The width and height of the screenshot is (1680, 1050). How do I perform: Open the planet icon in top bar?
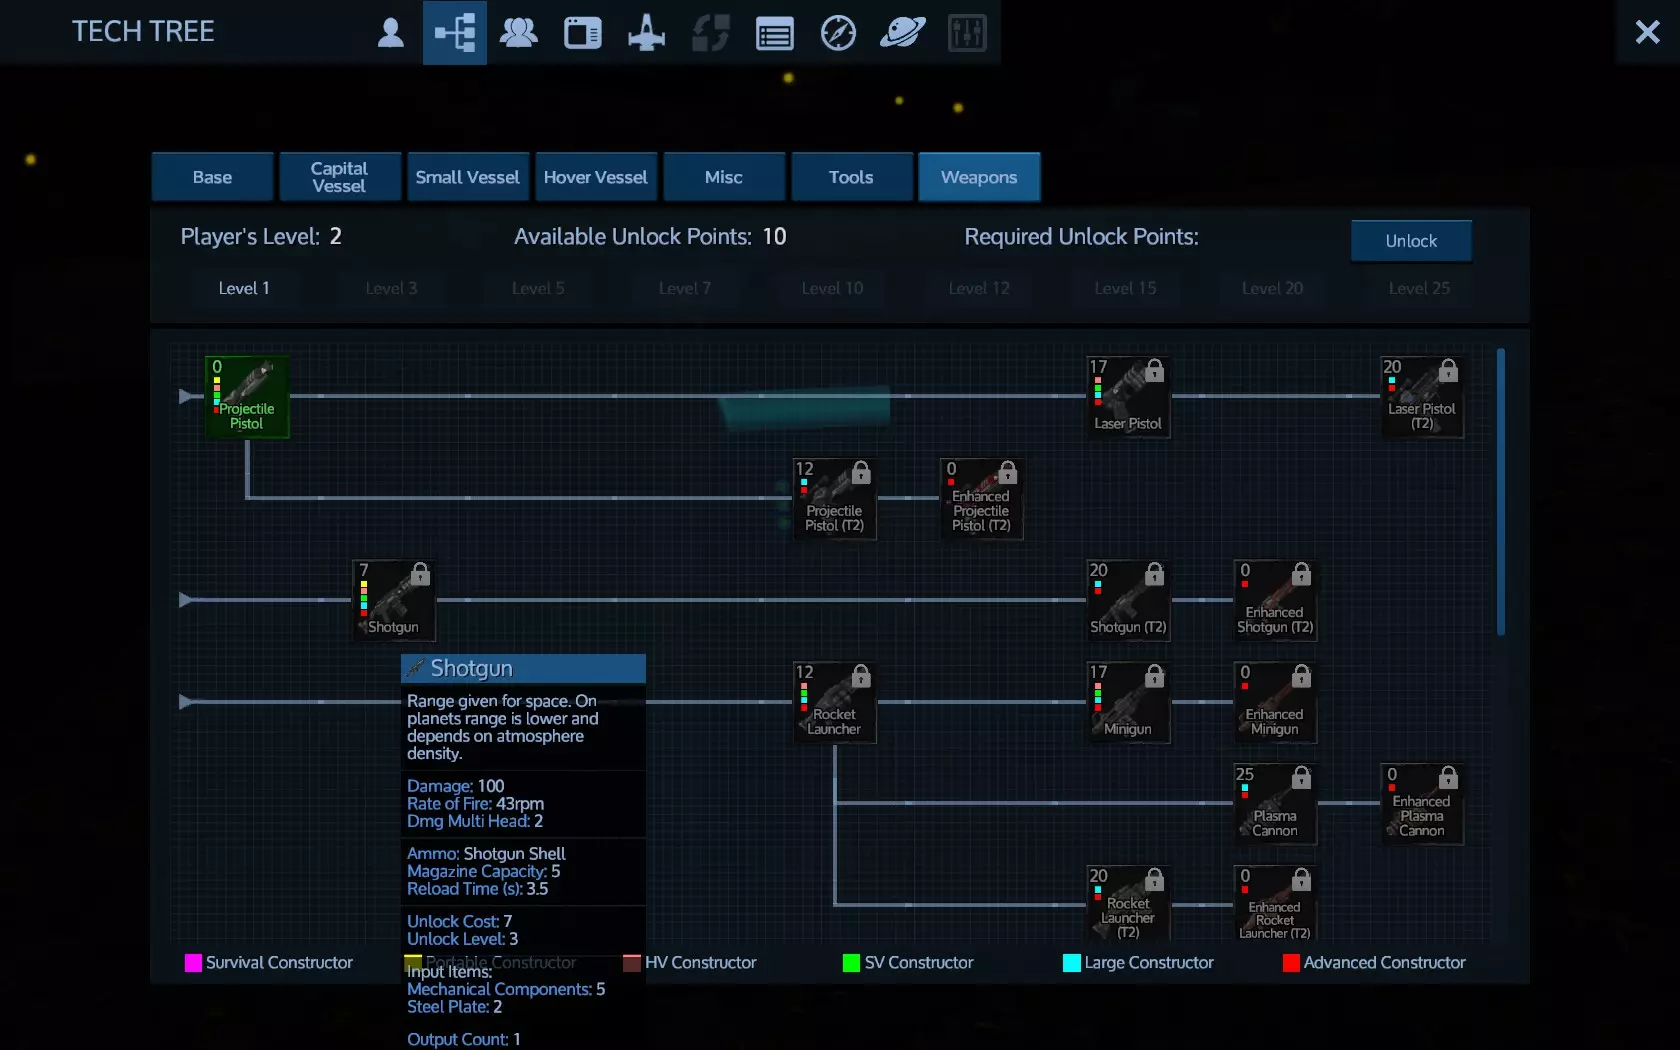point(902,33)
